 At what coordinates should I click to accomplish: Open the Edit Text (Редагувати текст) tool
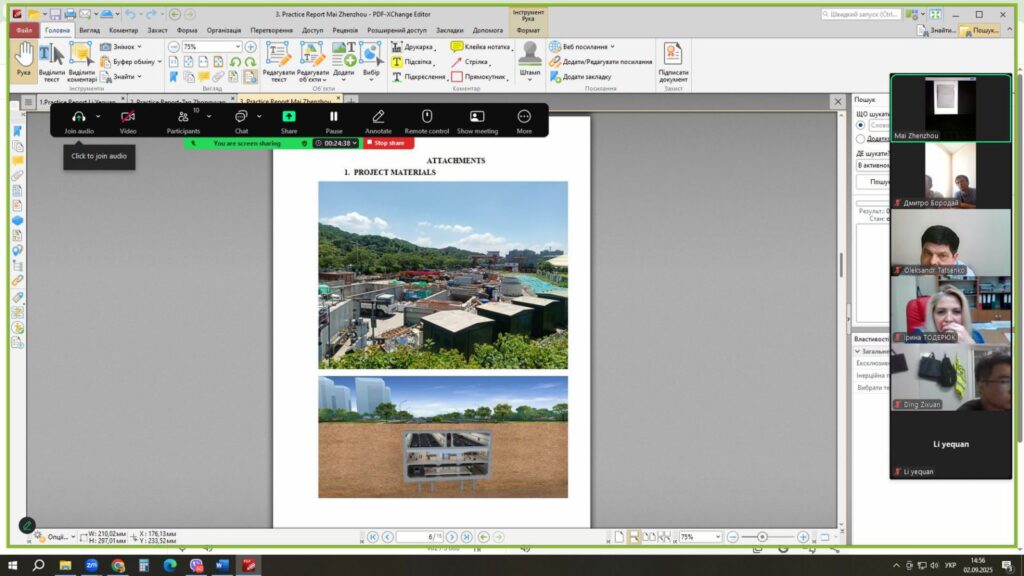(278, 63)
